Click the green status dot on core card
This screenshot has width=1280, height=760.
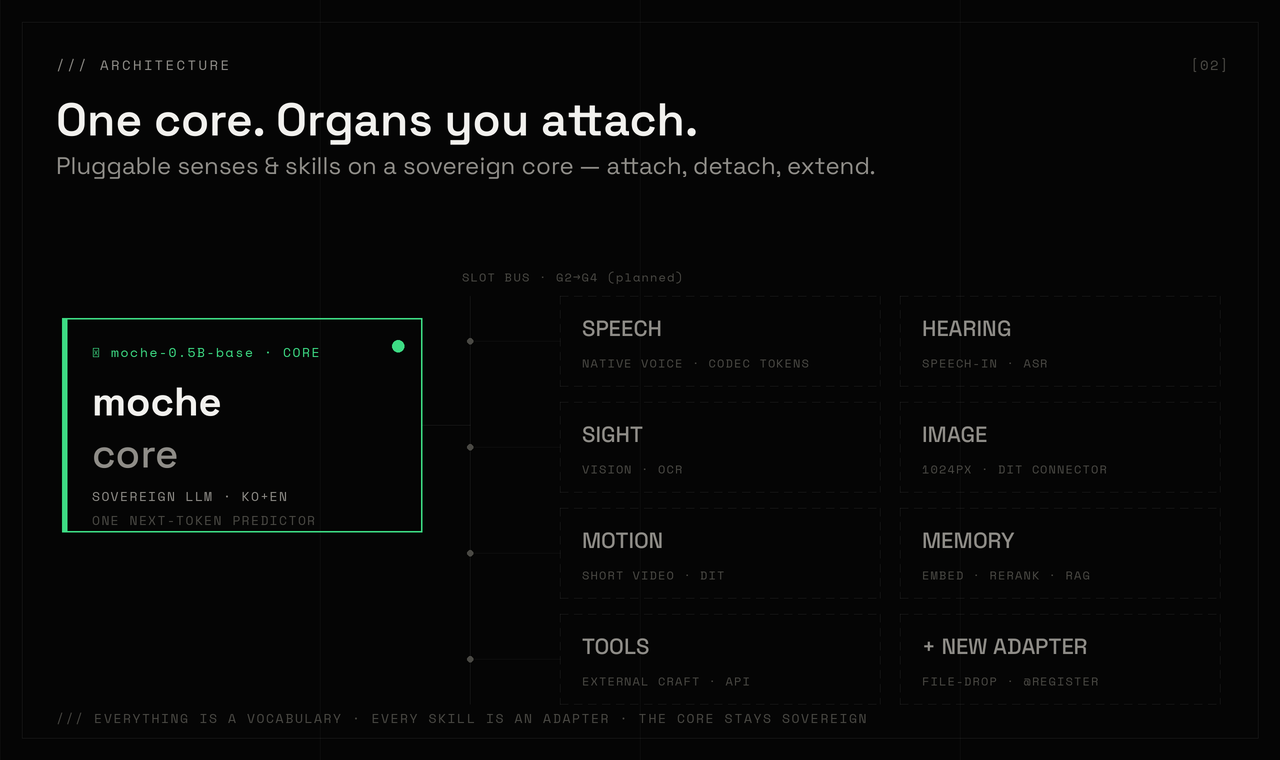click(x=398, y=346)
